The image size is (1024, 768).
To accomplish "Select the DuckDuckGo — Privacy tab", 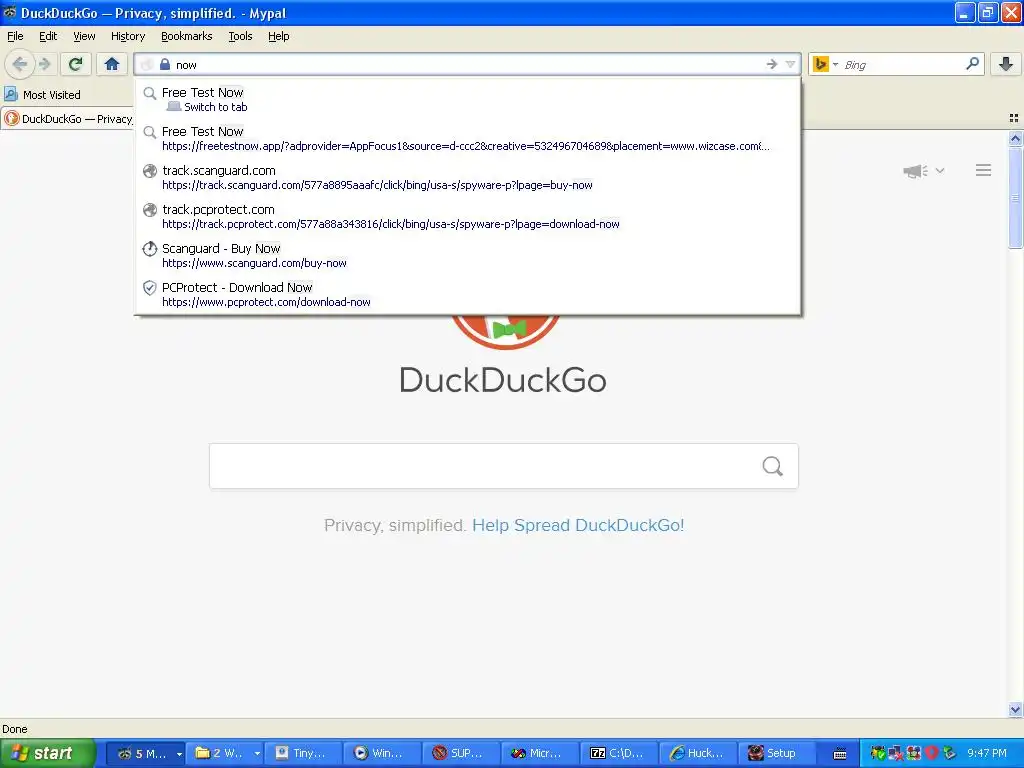I will [x=68, y=119].
